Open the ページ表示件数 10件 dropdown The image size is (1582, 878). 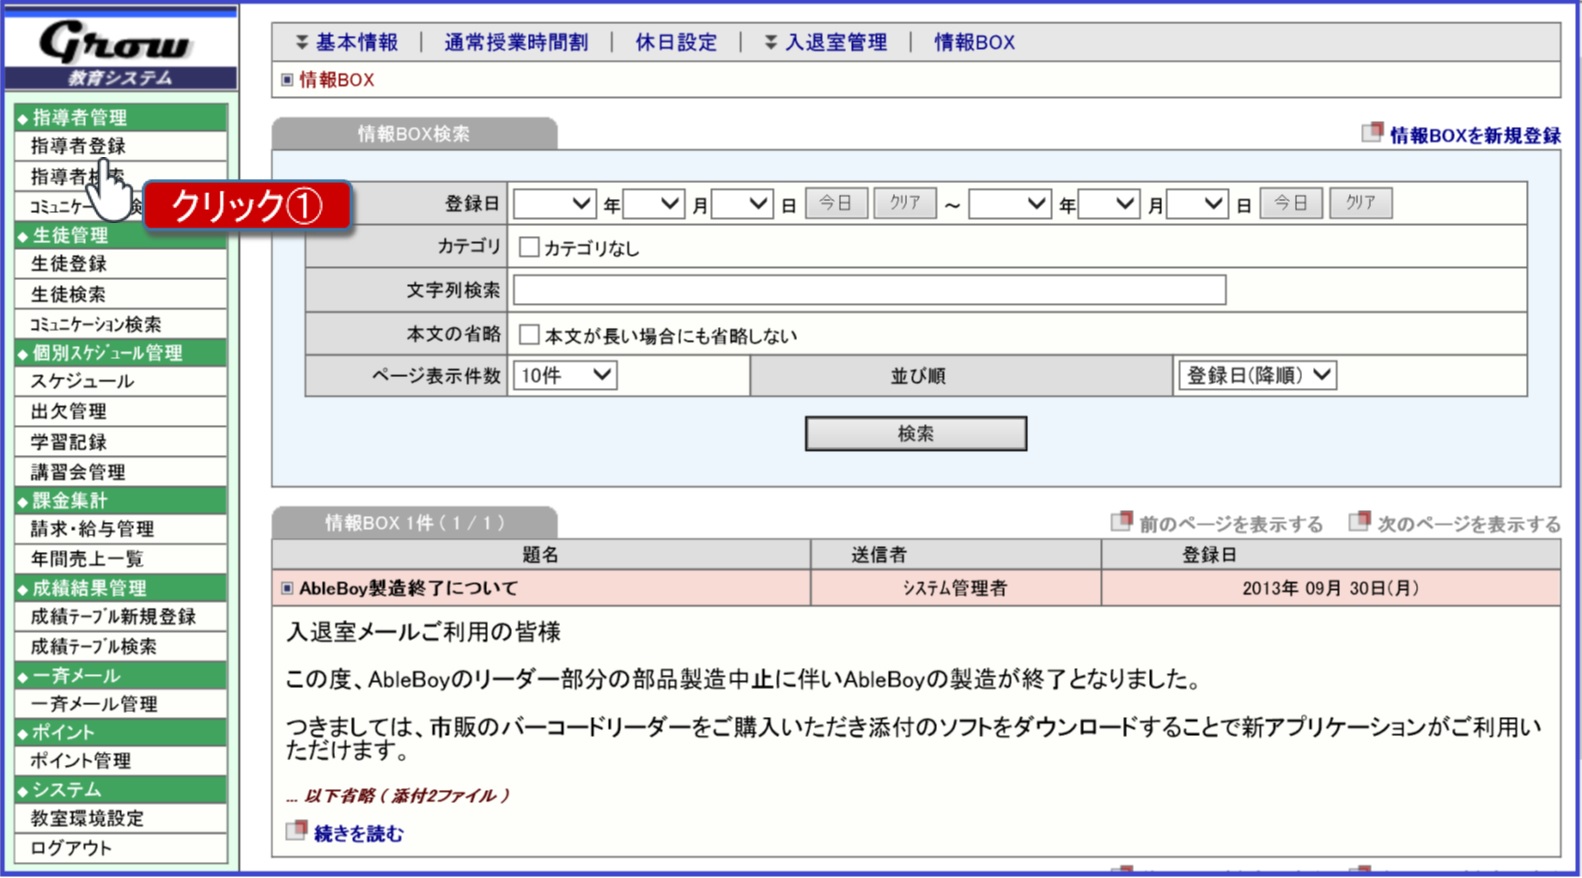[565, 375]
